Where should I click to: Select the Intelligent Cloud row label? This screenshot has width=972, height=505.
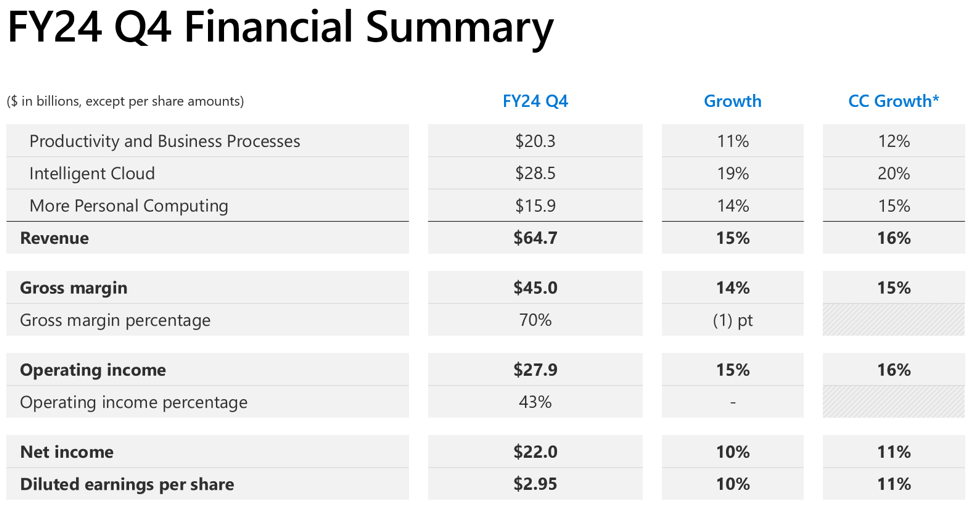click(92, 173)
